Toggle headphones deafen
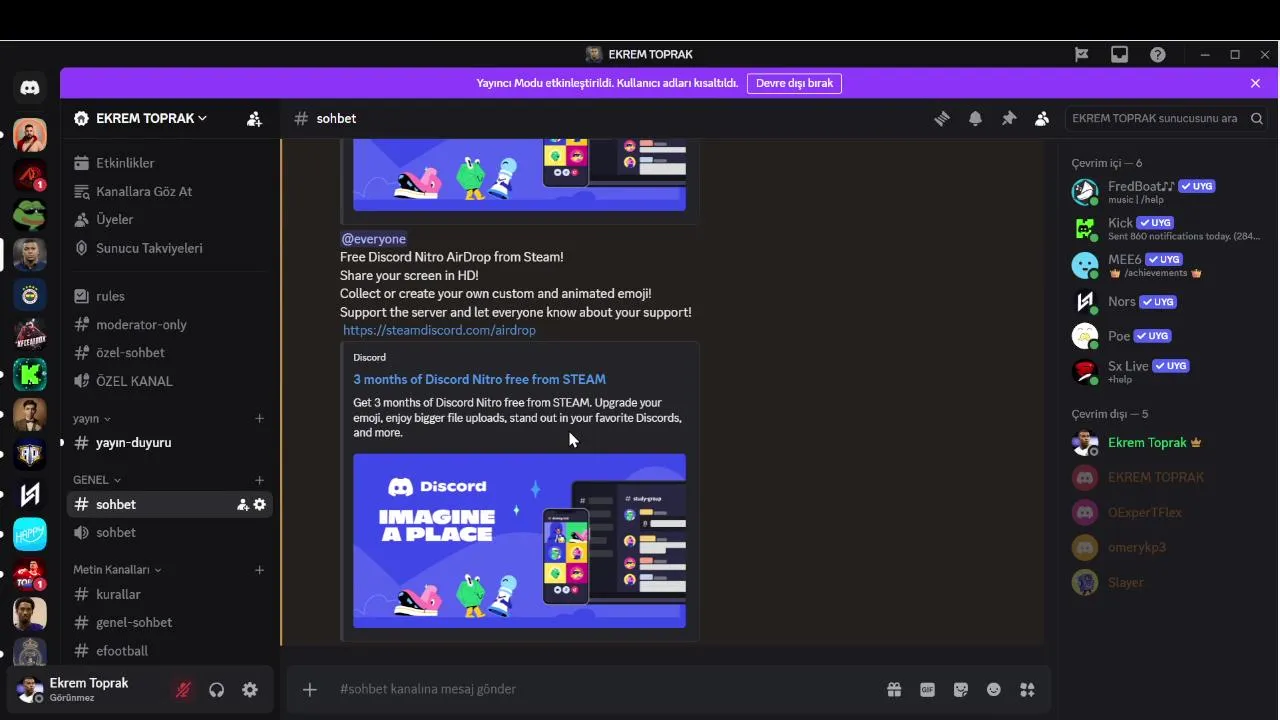Image resolution: width=1280 pixels, height=720 pixels. point(216,689)
